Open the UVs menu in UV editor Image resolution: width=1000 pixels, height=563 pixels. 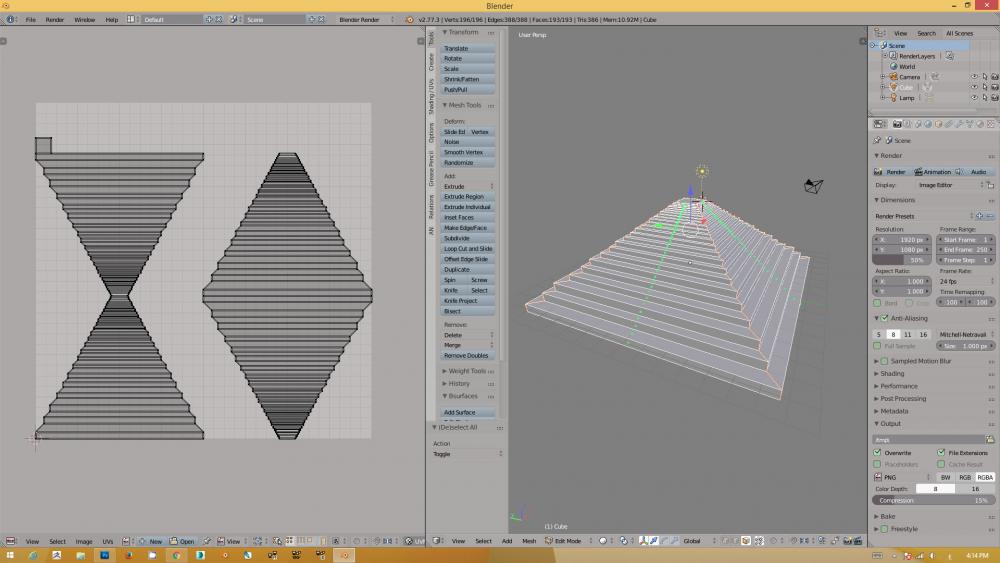click(x=108, y=541)
